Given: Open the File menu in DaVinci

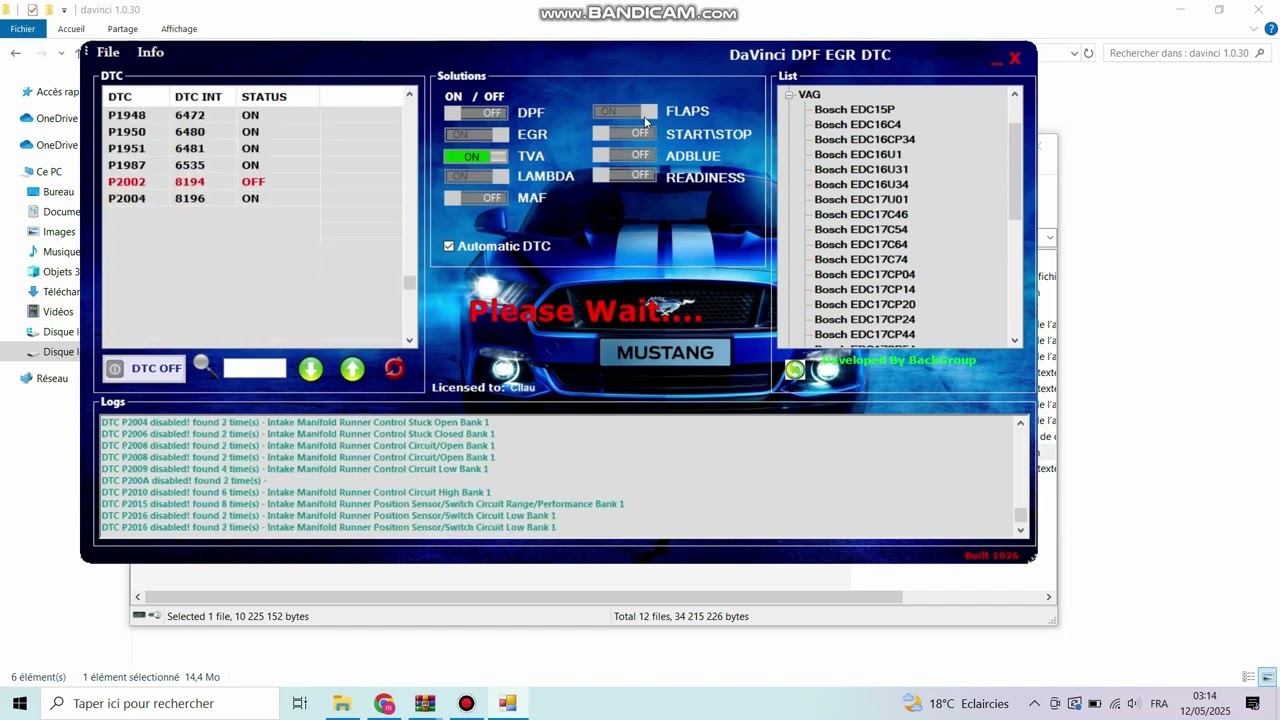Looking at the screenshot, I should click(x=108, y=52).
